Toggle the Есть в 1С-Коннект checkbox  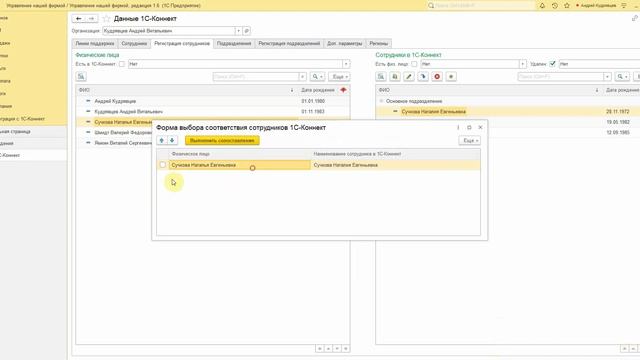122,64
